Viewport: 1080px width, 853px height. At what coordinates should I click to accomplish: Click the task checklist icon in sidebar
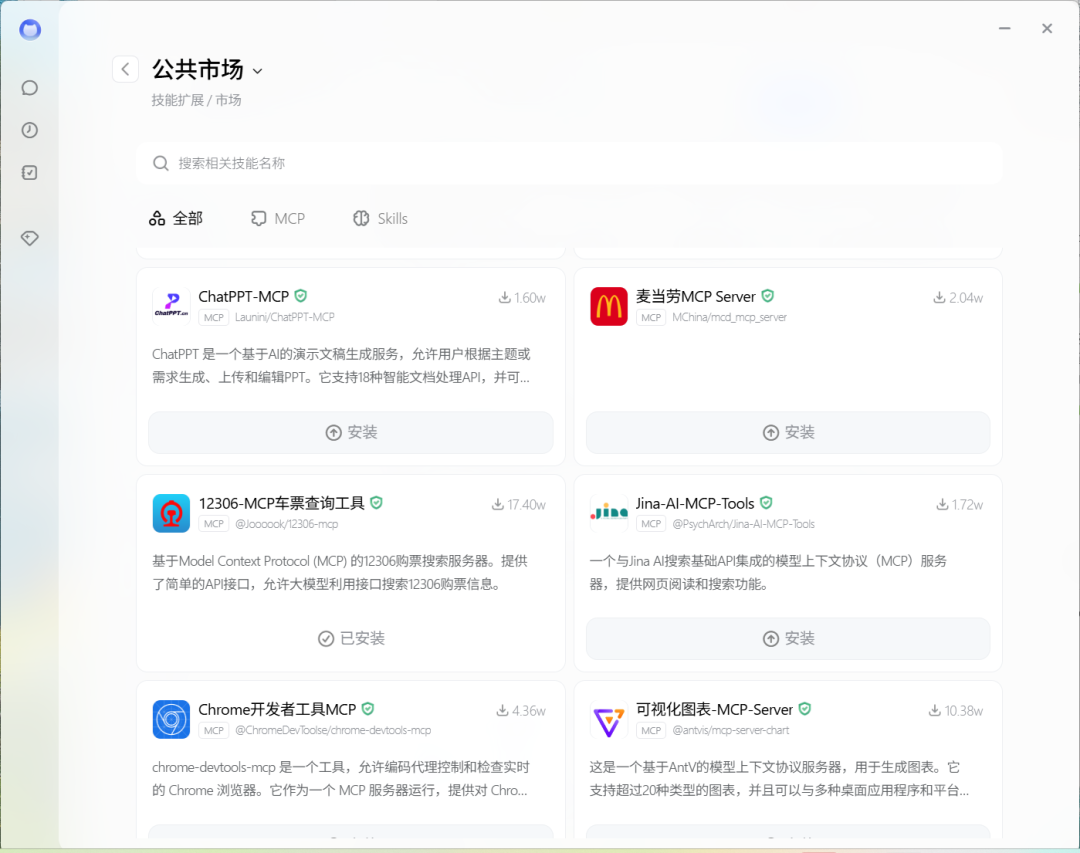point(30,173)
